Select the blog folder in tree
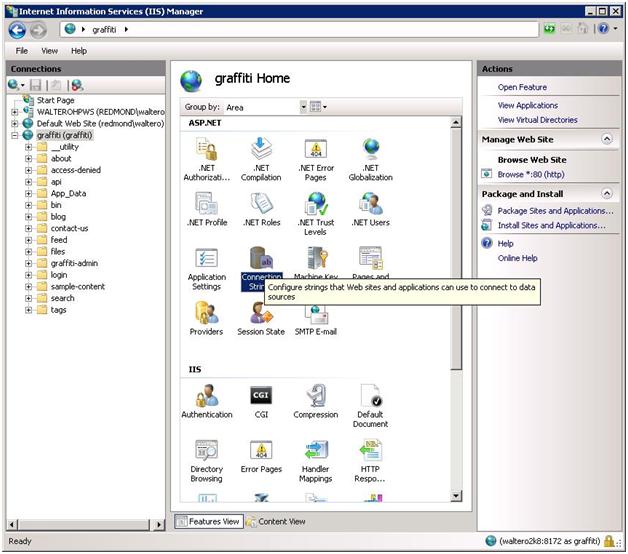Viewport: 628px width, 554px height. coord(58,217)
